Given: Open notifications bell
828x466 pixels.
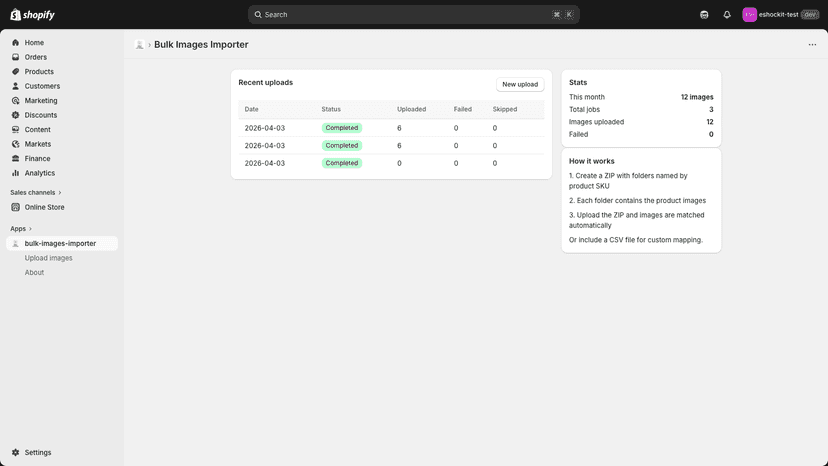Looking at the screenshot, I should (x=727, y=15).
